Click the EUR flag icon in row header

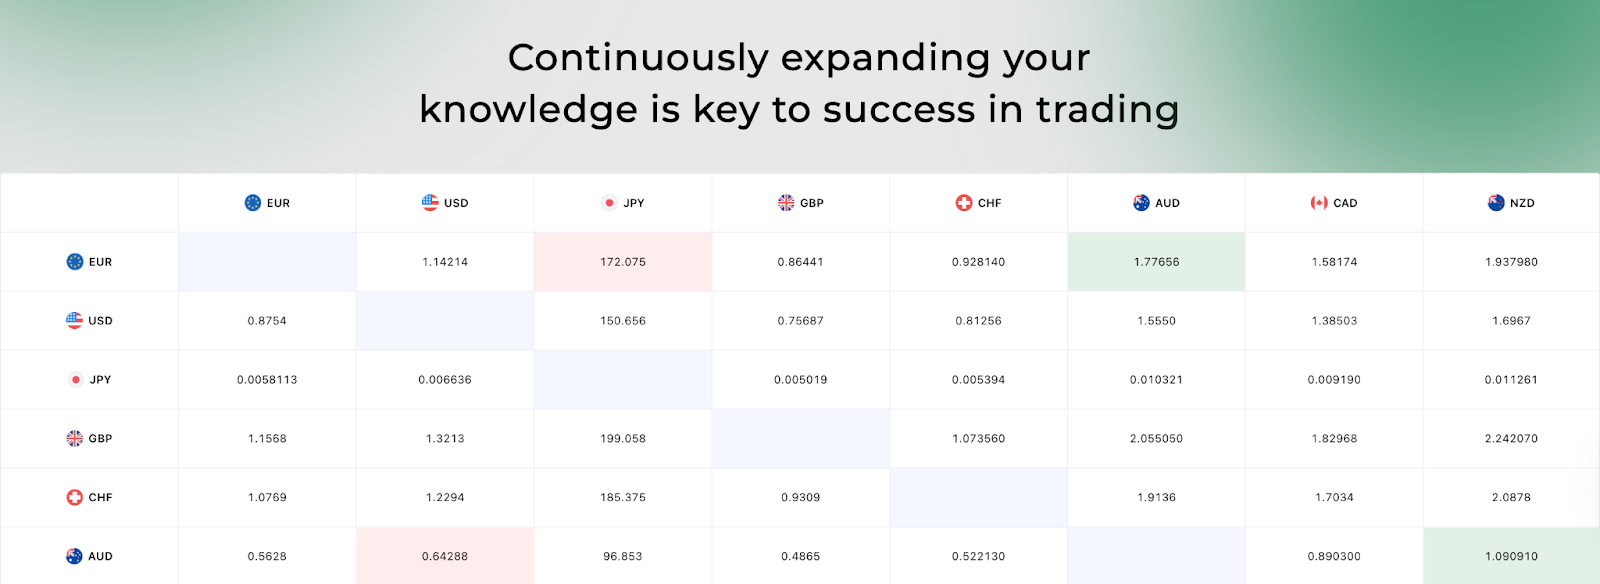point(75,262)
